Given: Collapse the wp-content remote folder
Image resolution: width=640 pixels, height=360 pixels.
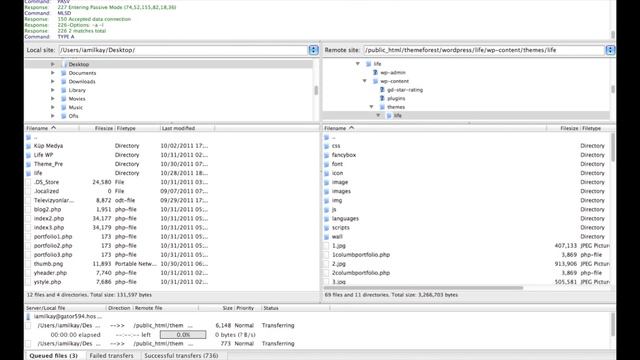Looking at the screenshot, I should pyautogui.click(x=364, y=81).
